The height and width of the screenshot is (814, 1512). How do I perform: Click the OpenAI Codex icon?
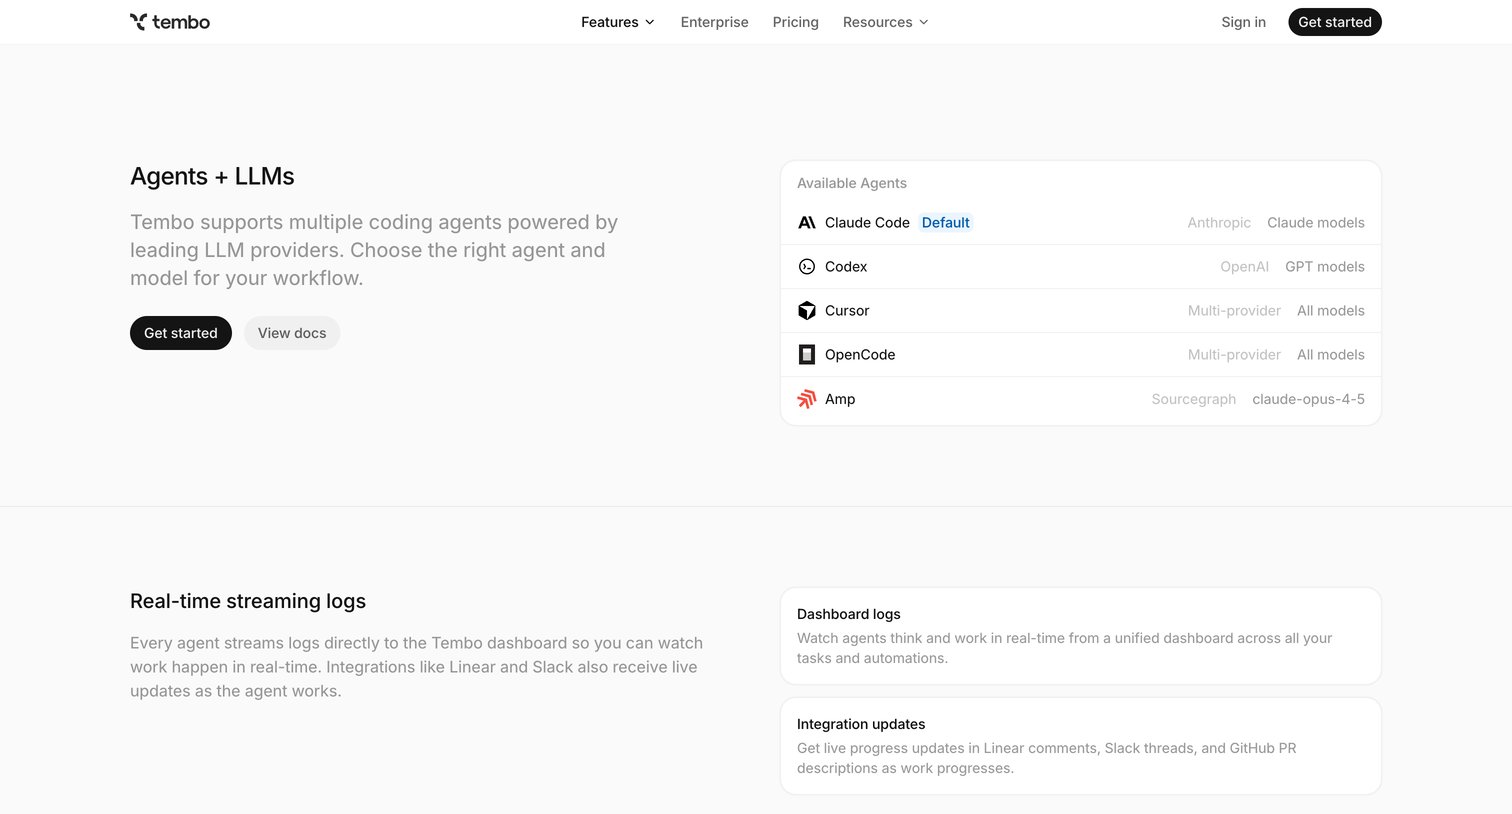click(807, 267)
